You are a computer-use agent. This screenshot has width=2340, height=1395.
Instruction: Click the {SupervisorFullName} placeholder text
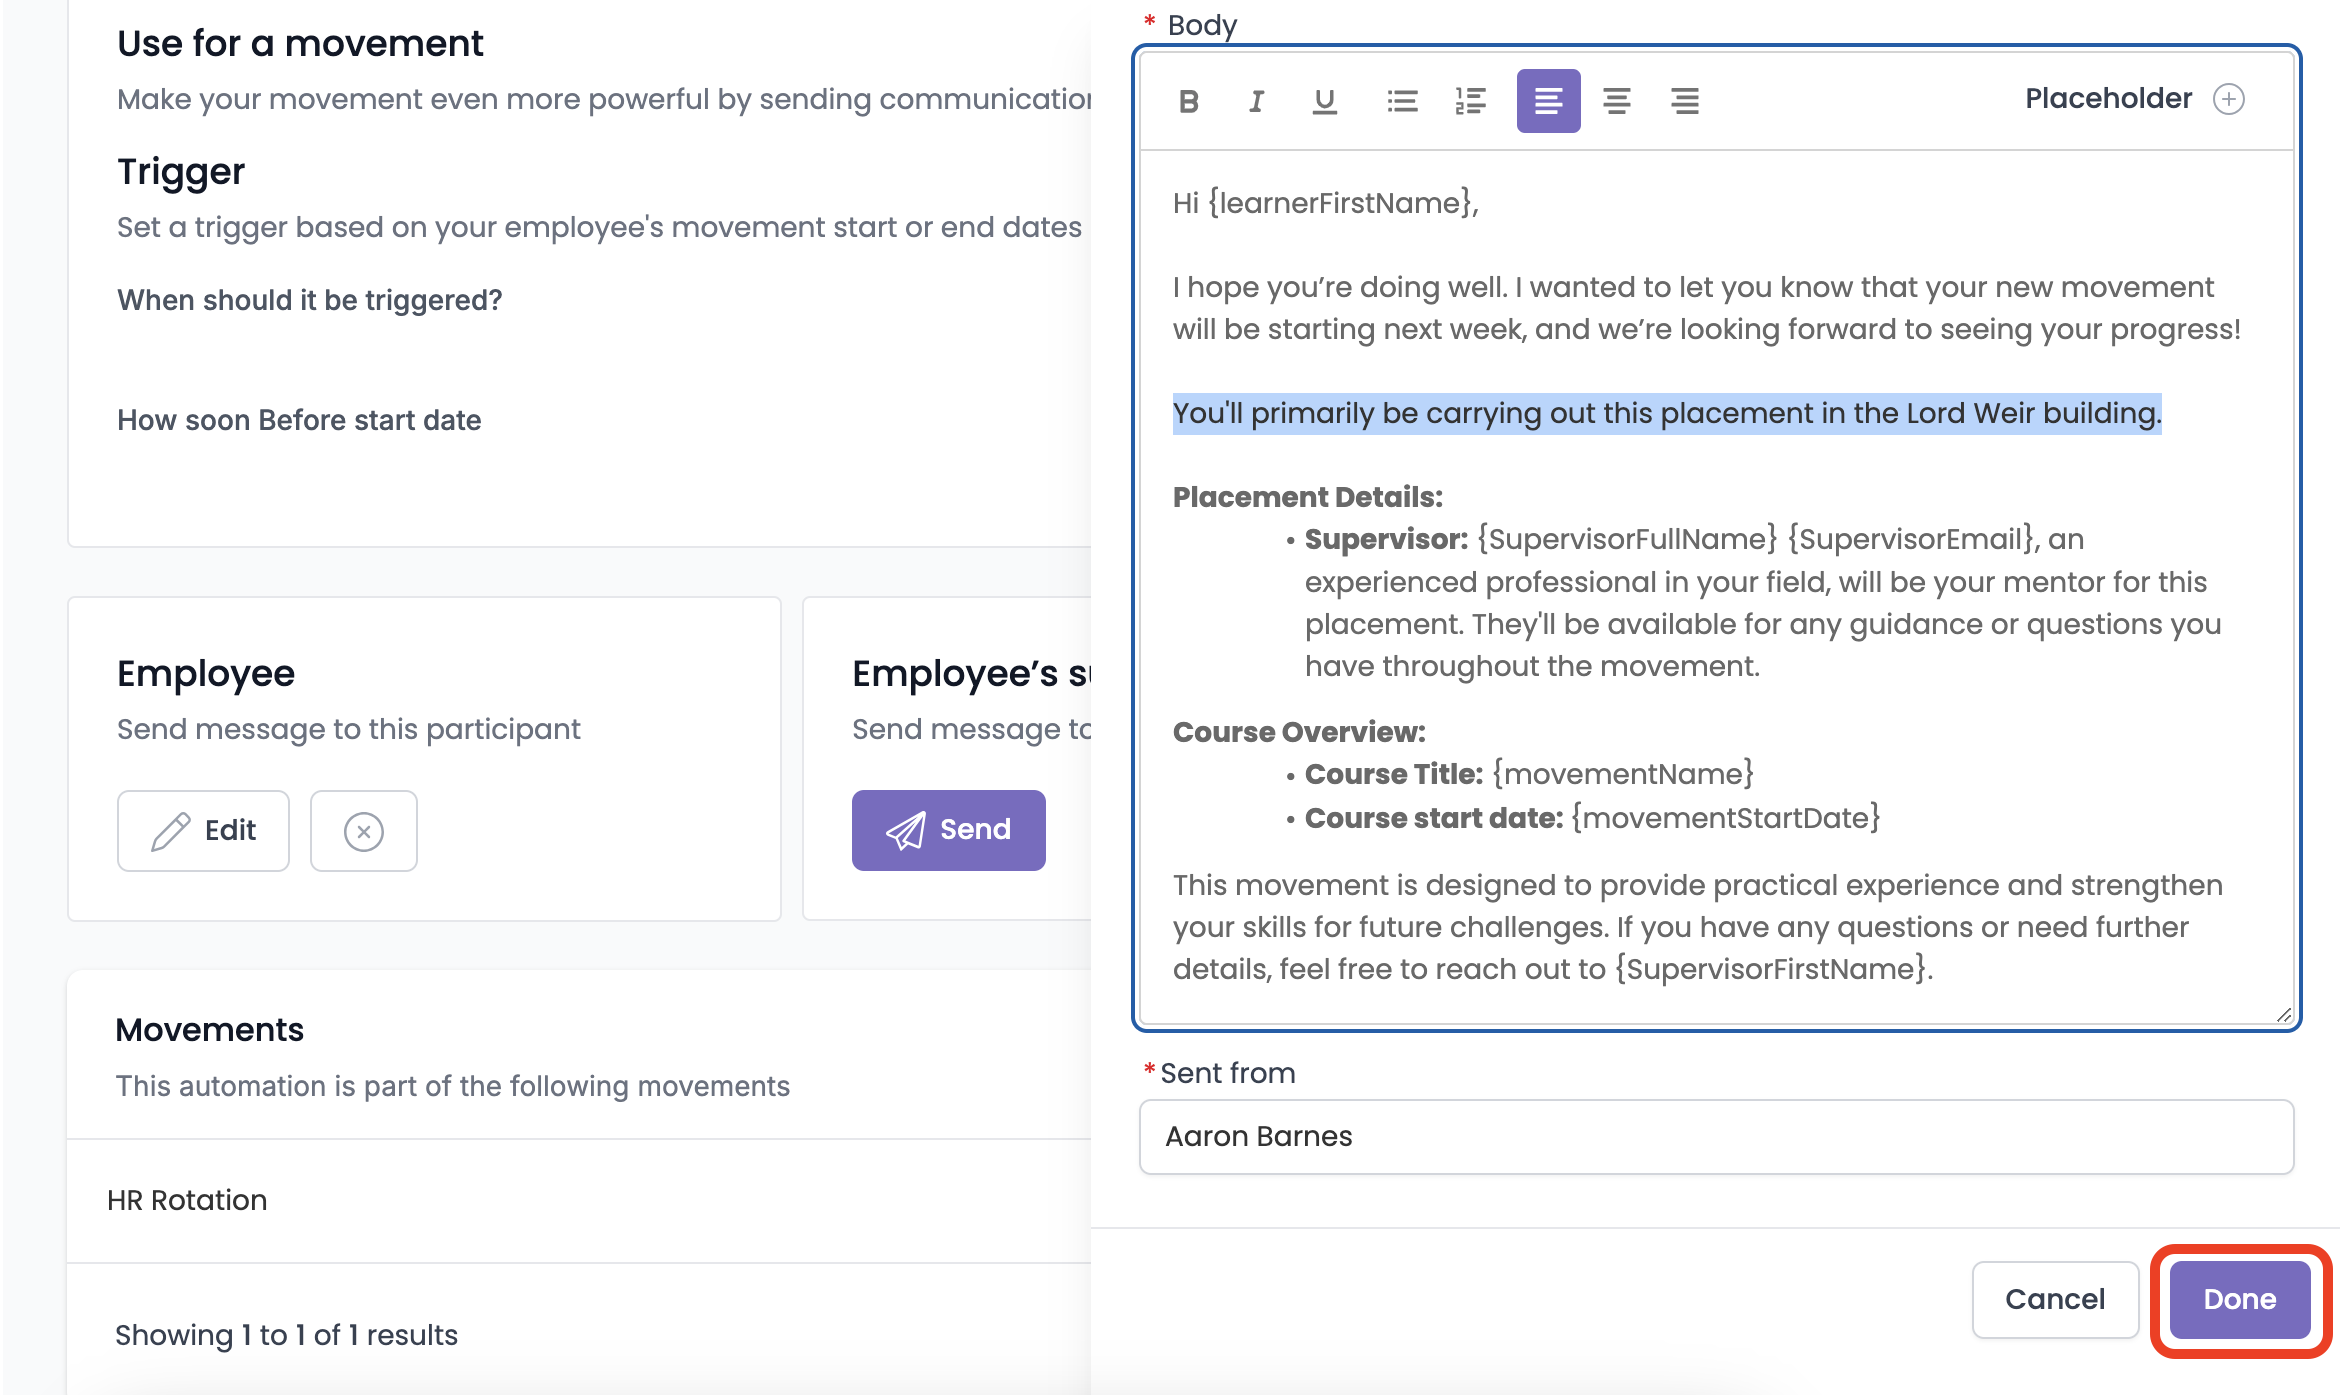(1627, 539)
